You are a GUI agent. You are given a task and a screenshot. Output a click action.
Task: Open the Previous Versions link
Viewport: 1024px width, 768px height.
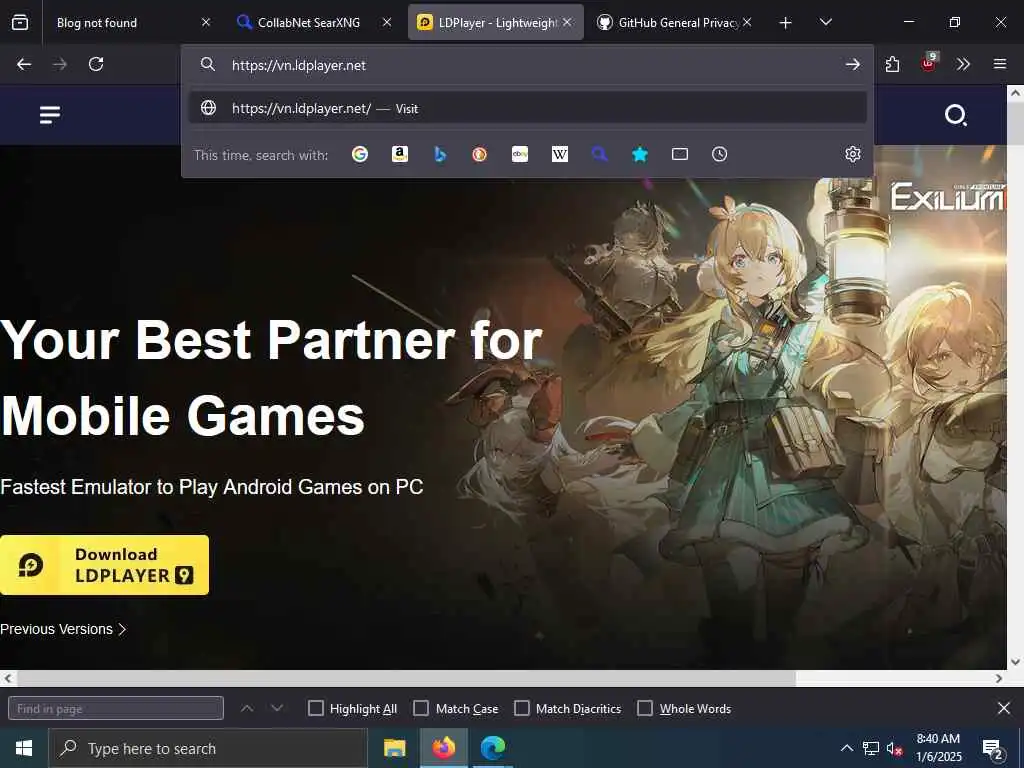point(63,629)
